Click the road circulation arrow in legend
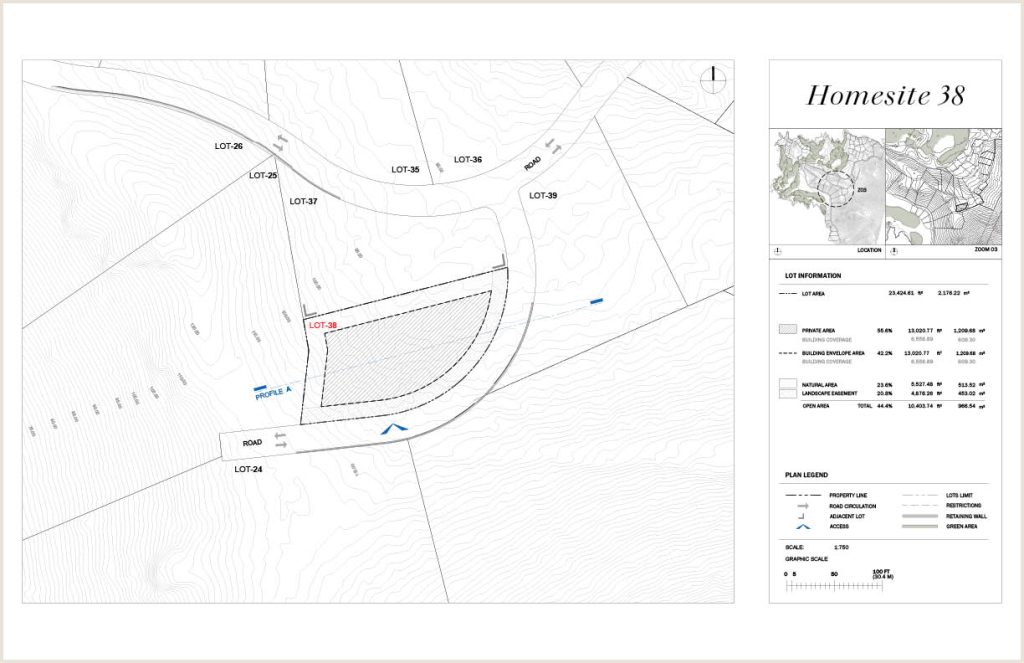 pyautogui.click(x=790, y=506)
